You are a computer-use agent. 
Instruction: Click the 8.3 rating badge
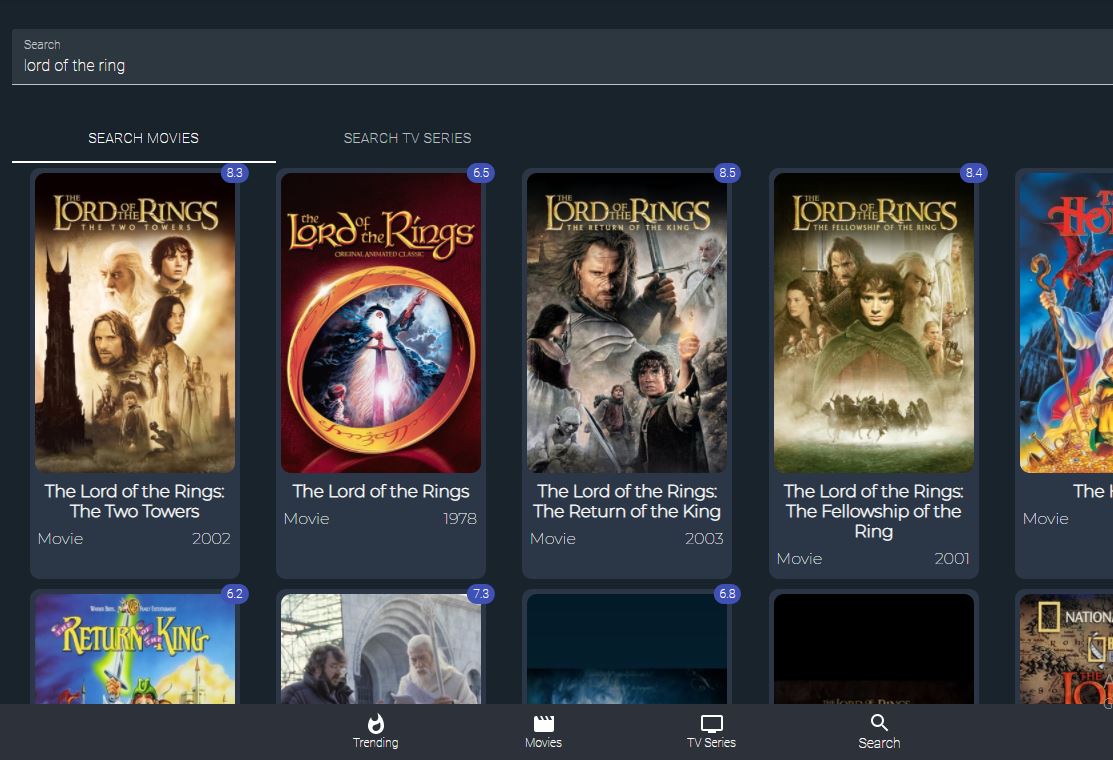click(x=234, y=172)
